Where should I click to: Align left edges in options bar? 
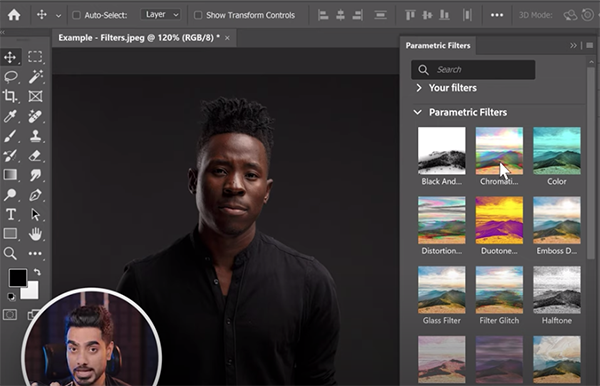(x=323, y=15)
